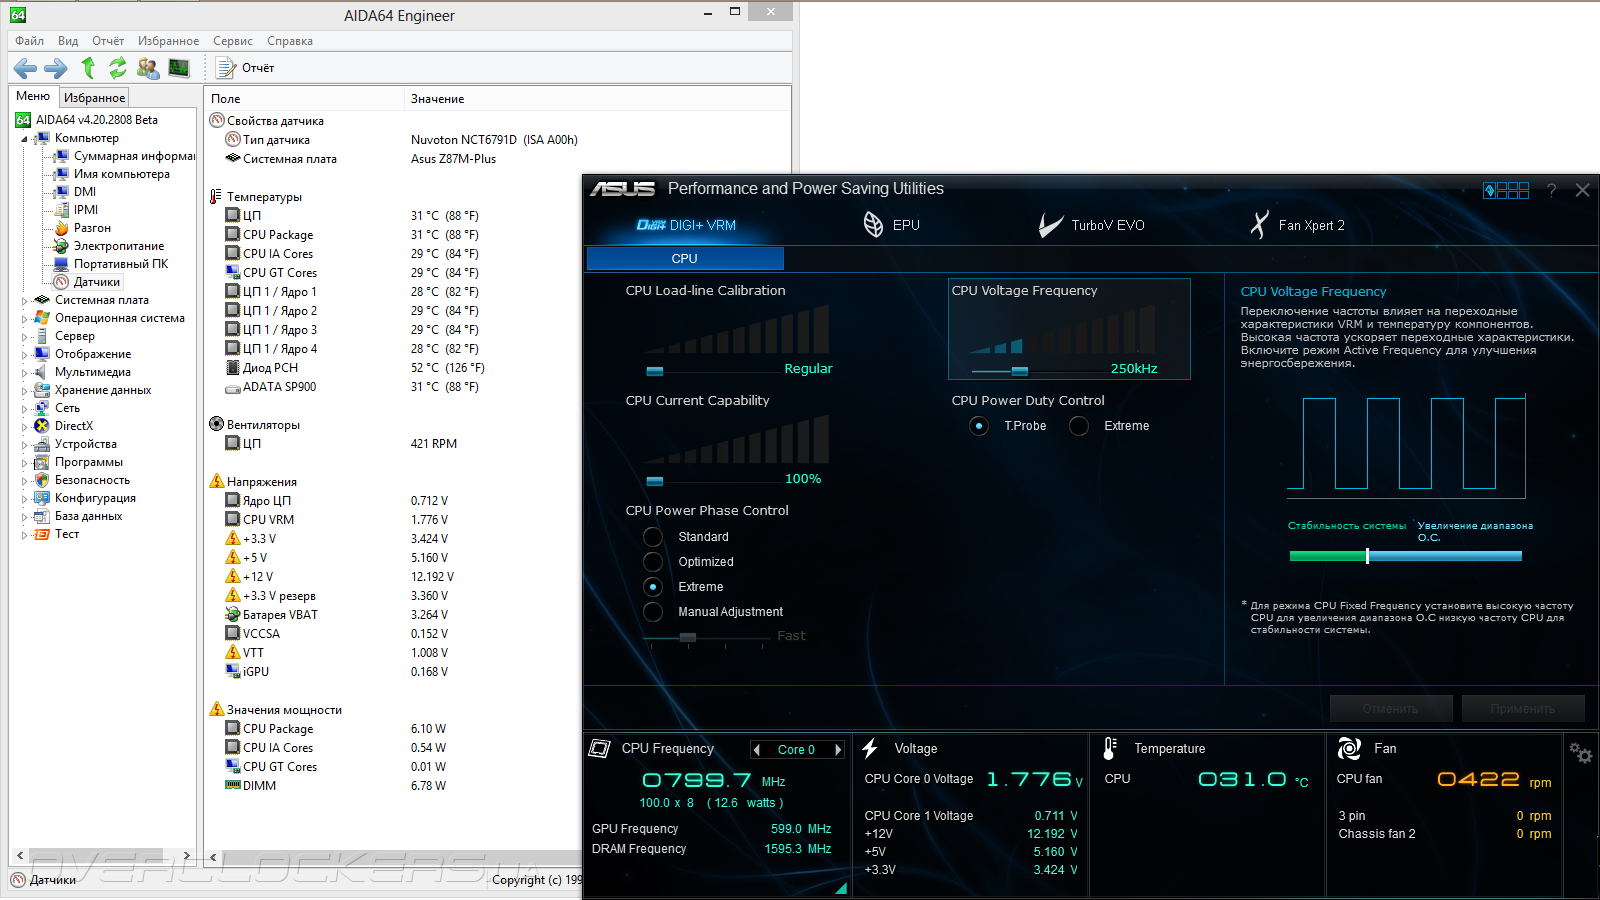Open the Fan Xpert 2 section

[1297, 225]
